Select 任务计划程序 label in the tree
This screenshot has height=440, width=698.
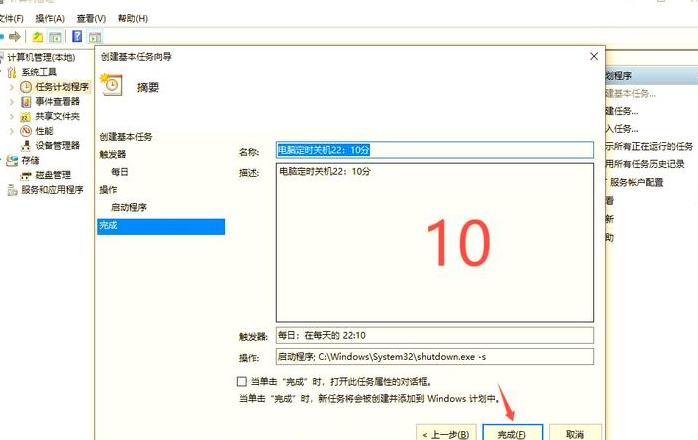coord(62,86)
